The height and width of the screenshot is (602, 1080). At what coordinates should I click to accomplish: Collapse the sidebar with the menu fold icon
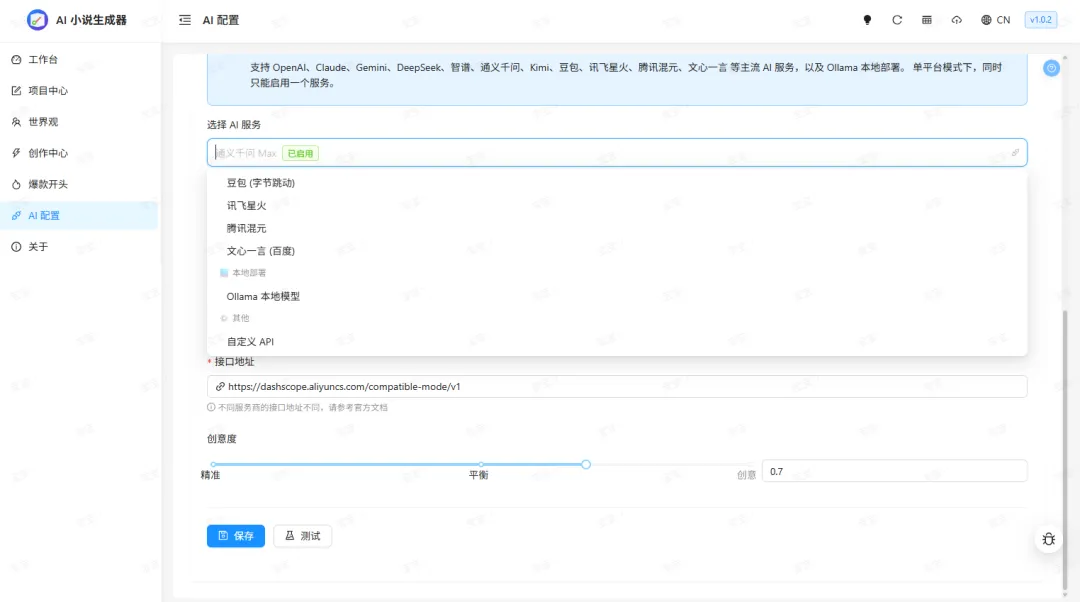click(185, 20)
